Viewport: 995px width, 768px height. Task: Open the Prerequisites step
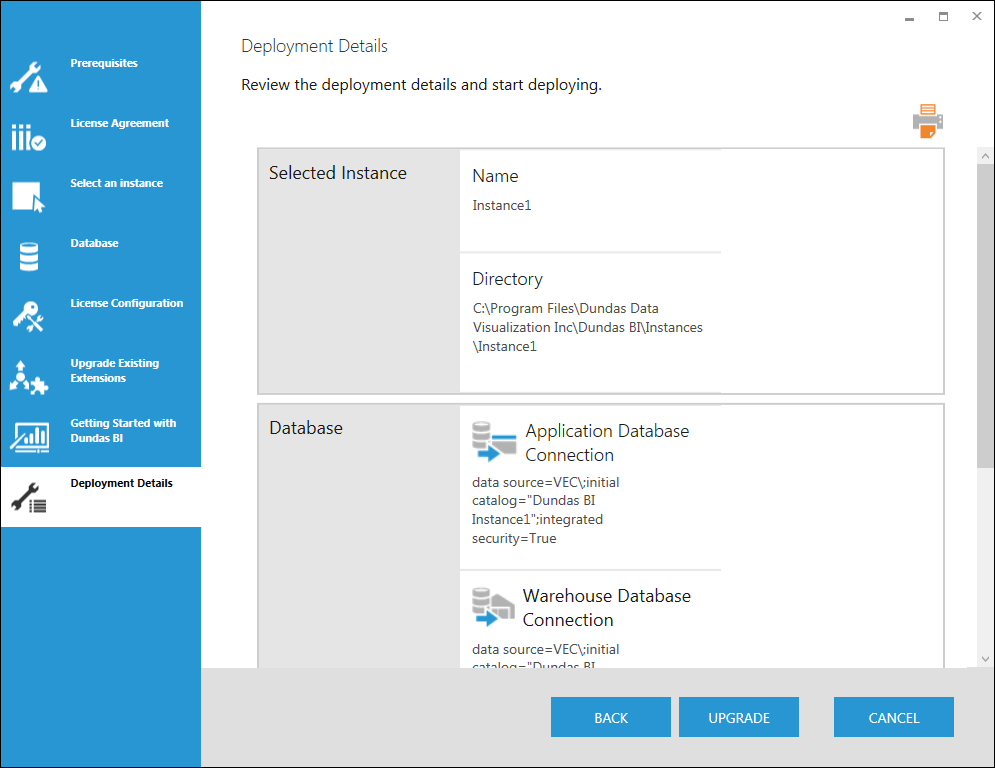click(x=104, y=63)
